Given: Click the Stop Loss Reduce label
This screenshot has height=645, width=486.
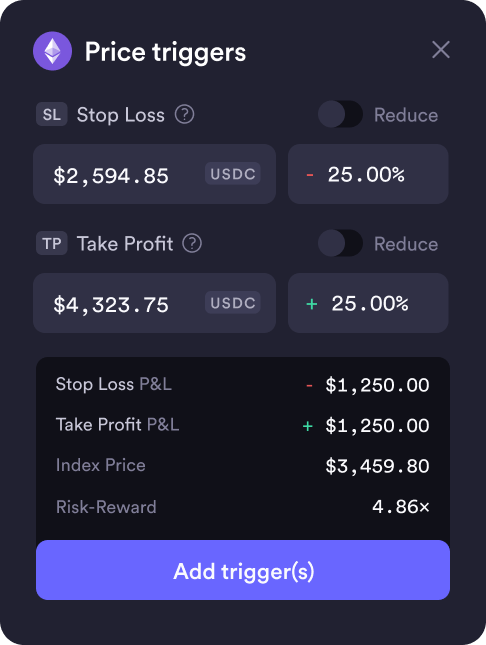Looking at the screenshot, I should (x=406, y=115).
